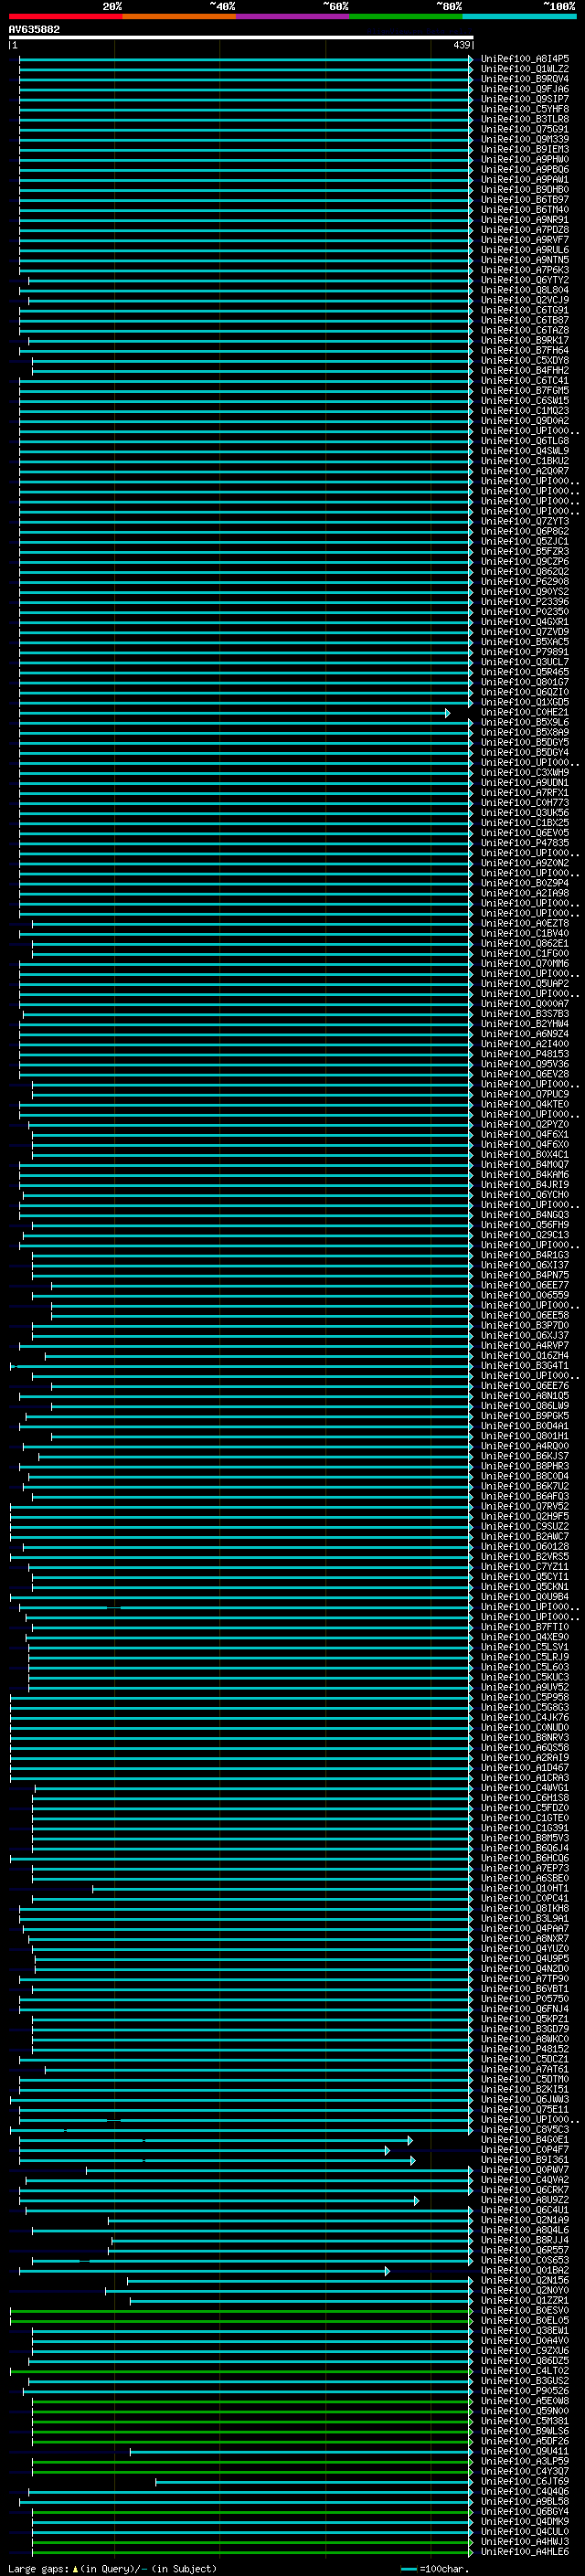Select the UniRef100_P47835 label
The height and width of the screenshot is (2576, 585).
pyautogui.click(x=524, y=843)
